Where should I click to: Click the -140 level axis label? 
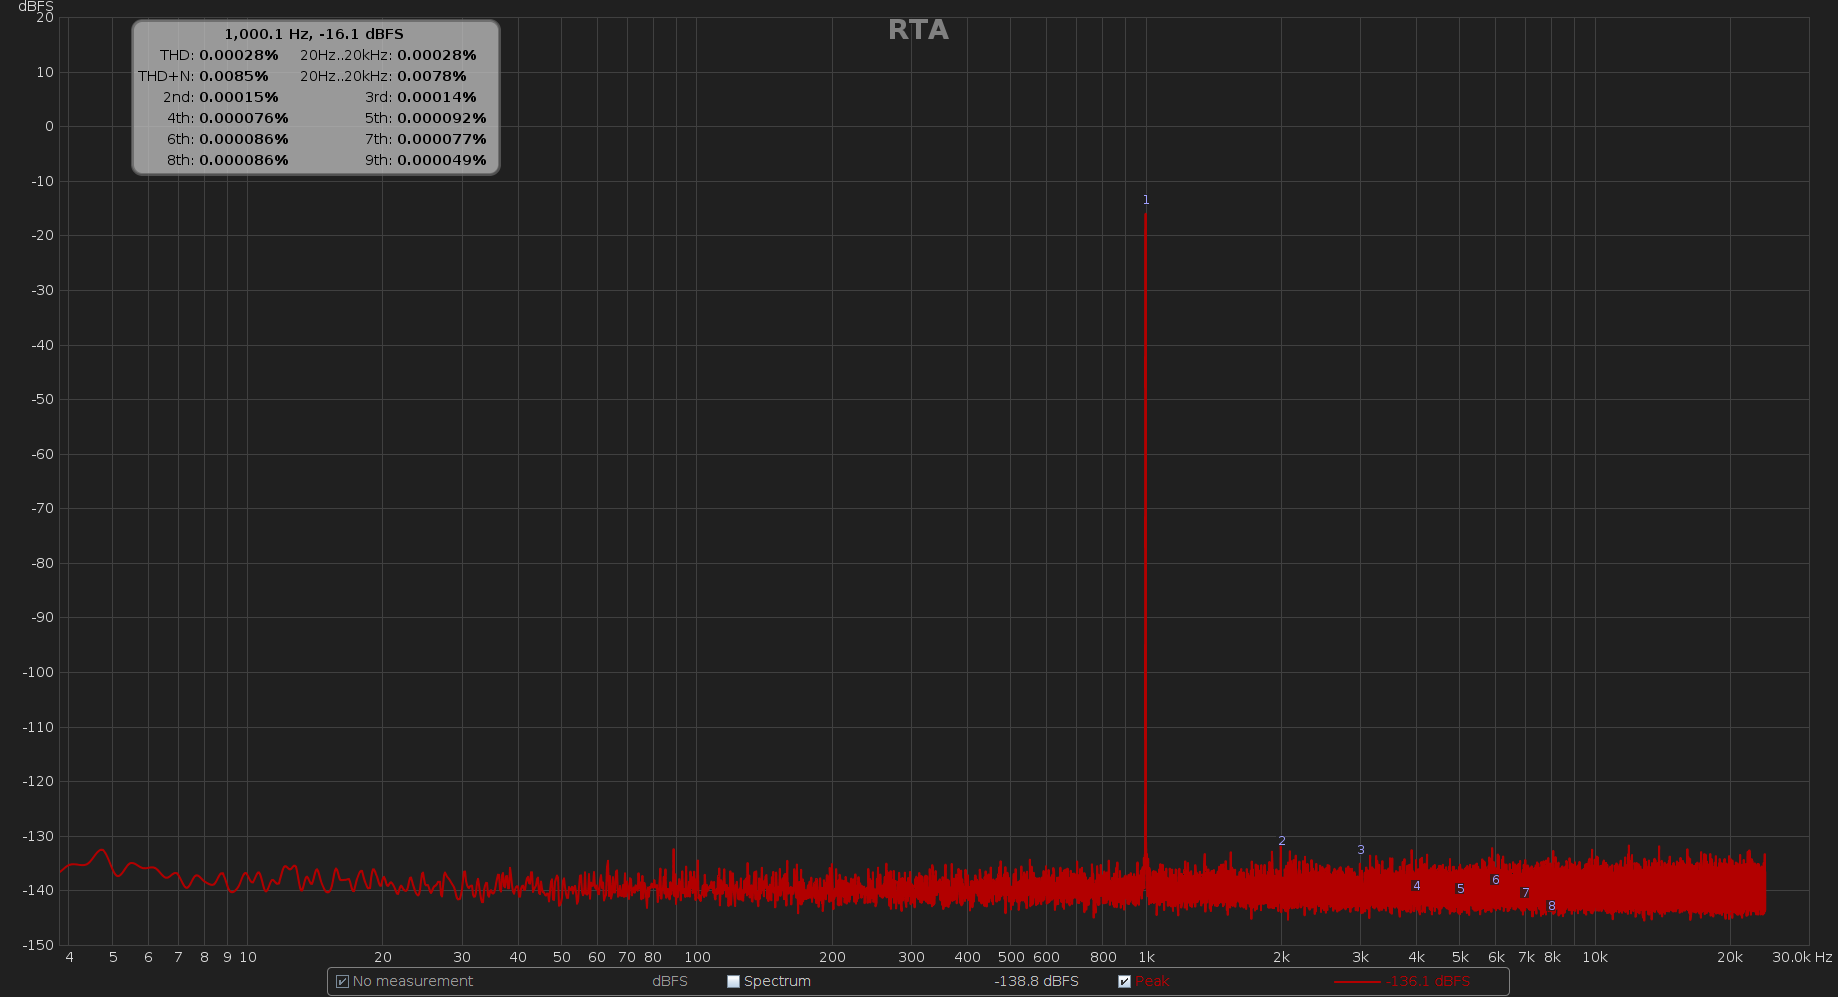[38, 891]
